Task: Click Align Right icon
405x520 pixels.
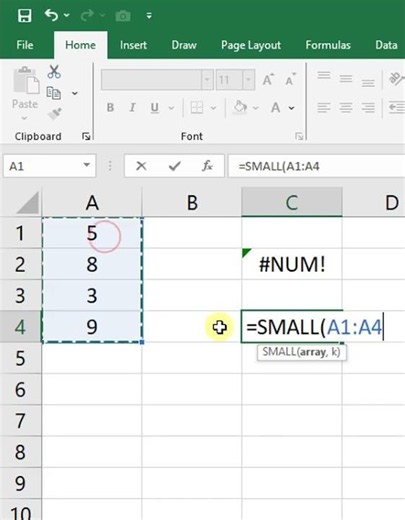Action: tap(368, 108)
